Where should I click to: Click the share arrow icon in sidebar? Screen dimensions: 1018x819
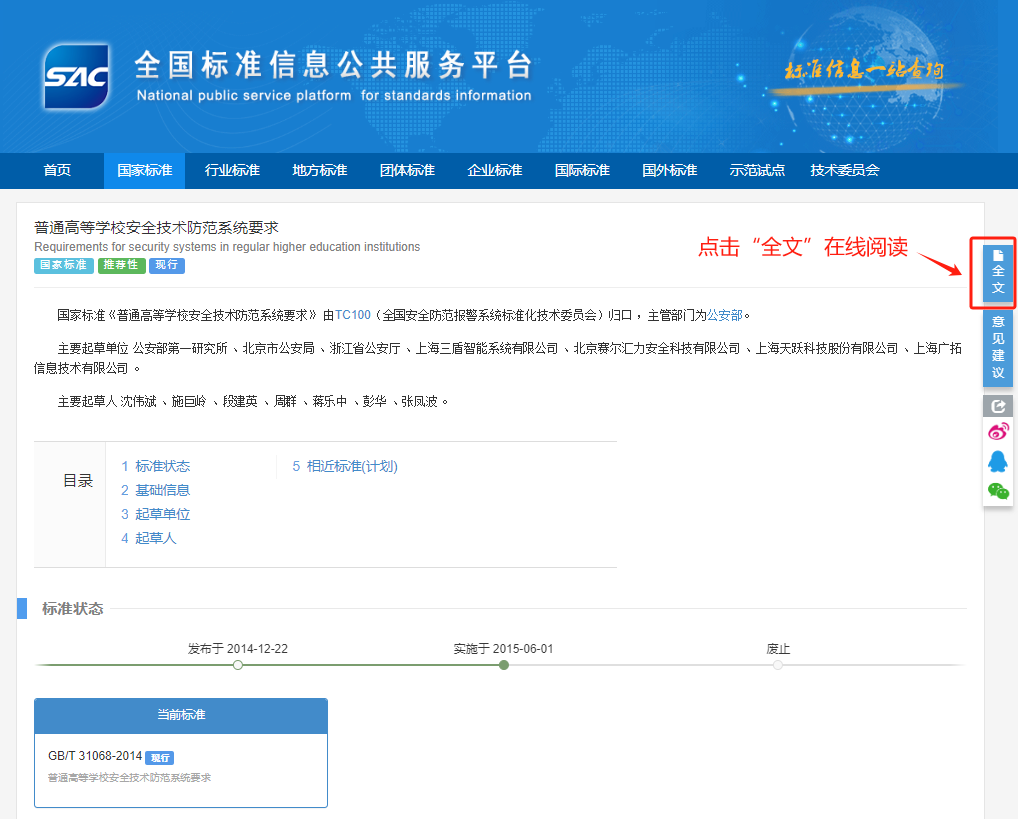coord(997,406)
